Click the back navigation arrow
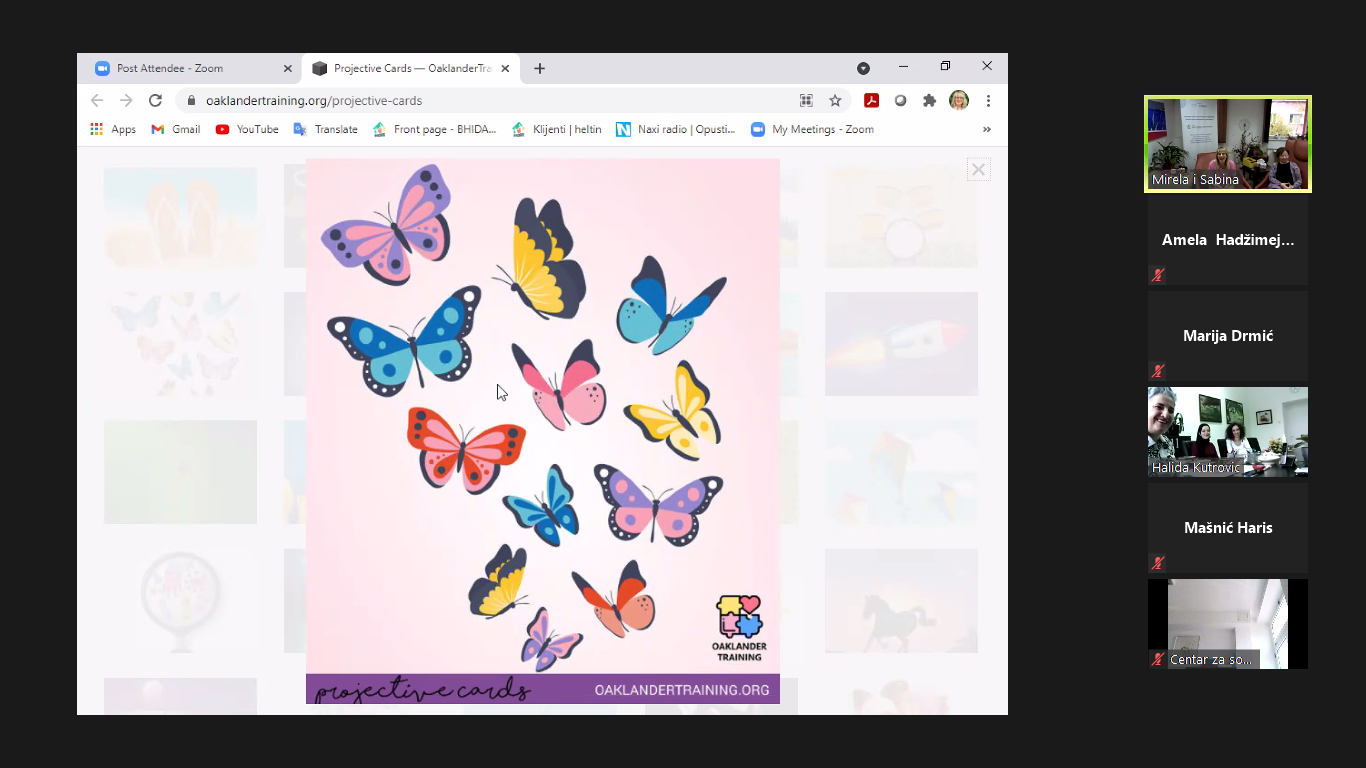Screen dimensions: 1366x768 point(97,100)
